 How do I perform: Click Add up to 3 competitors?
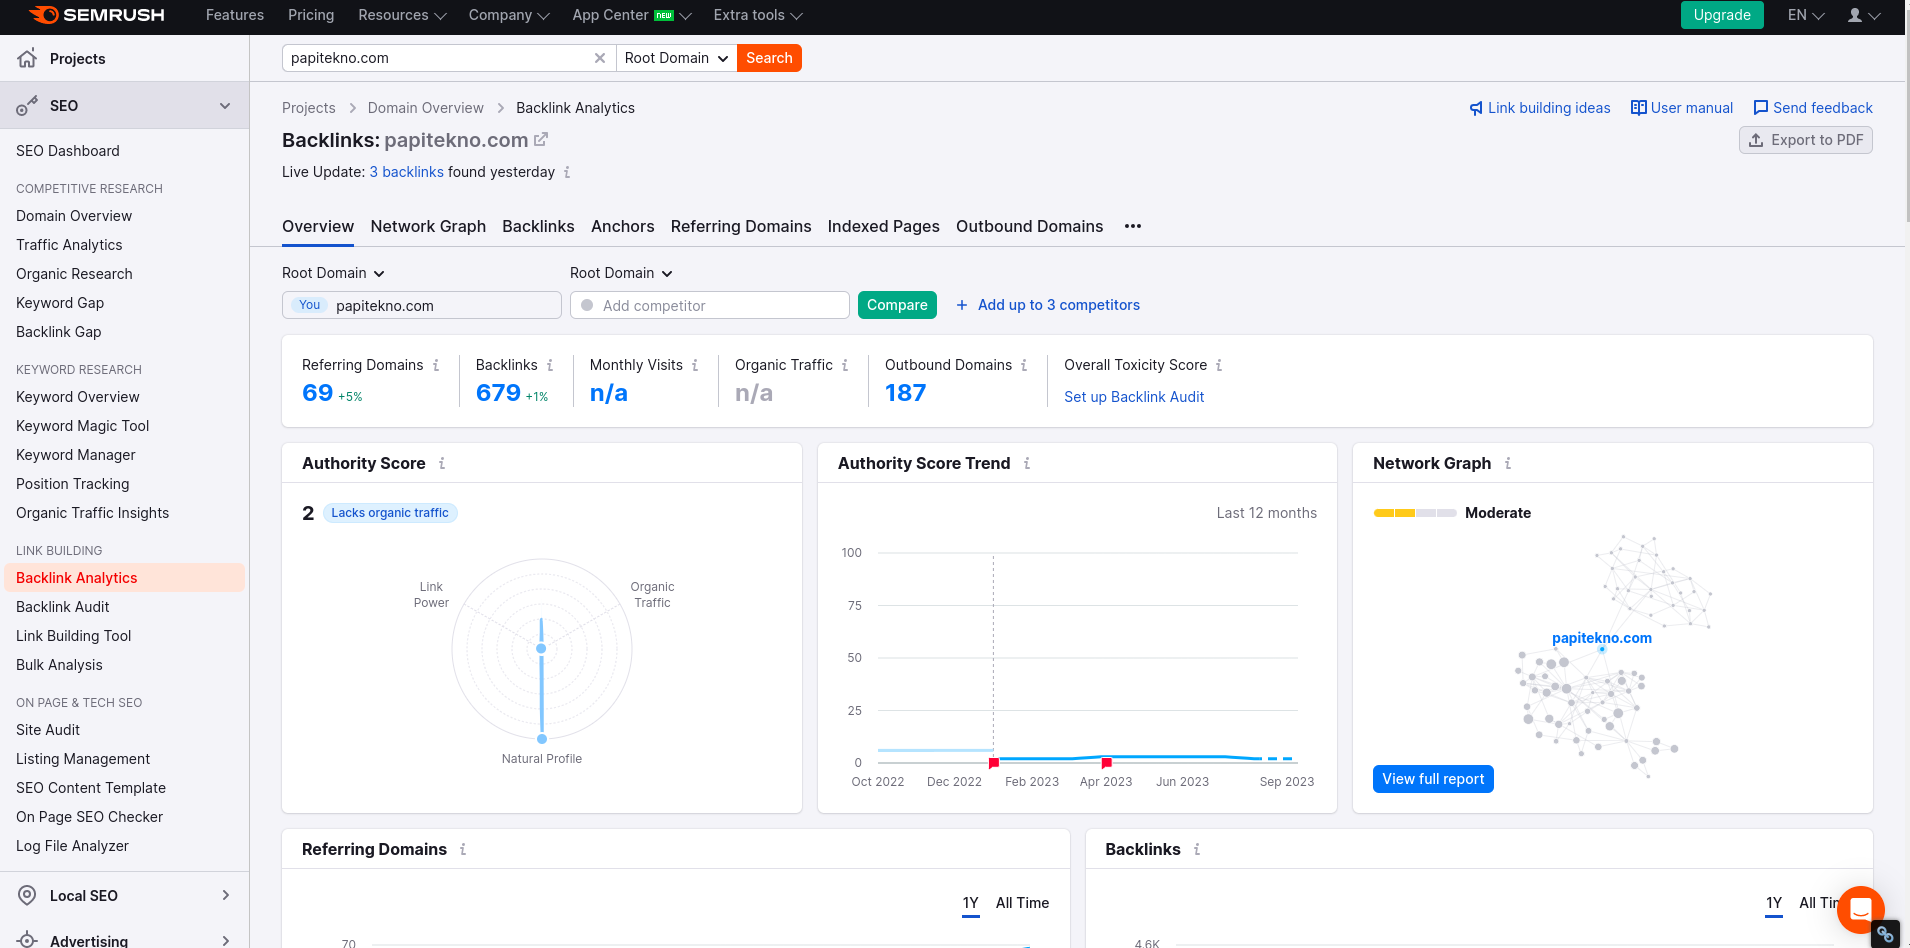(1048, 305)
